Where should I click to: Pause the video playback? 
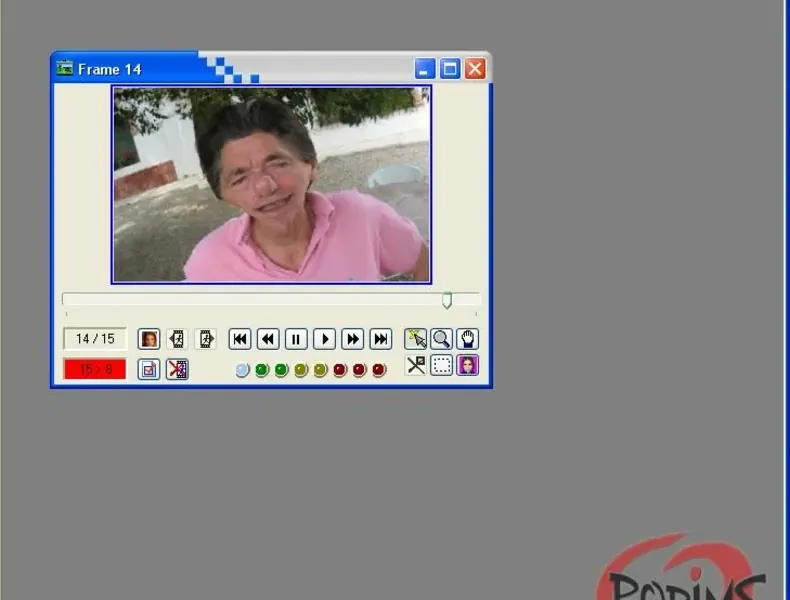click(296, 339)
